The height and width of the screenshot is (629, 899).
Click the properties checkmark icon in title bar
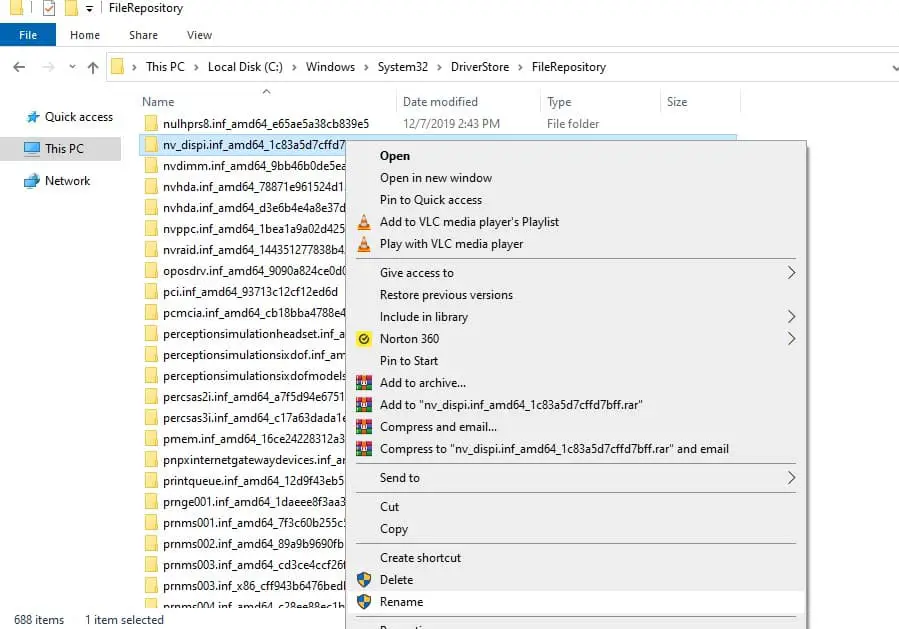48,9
